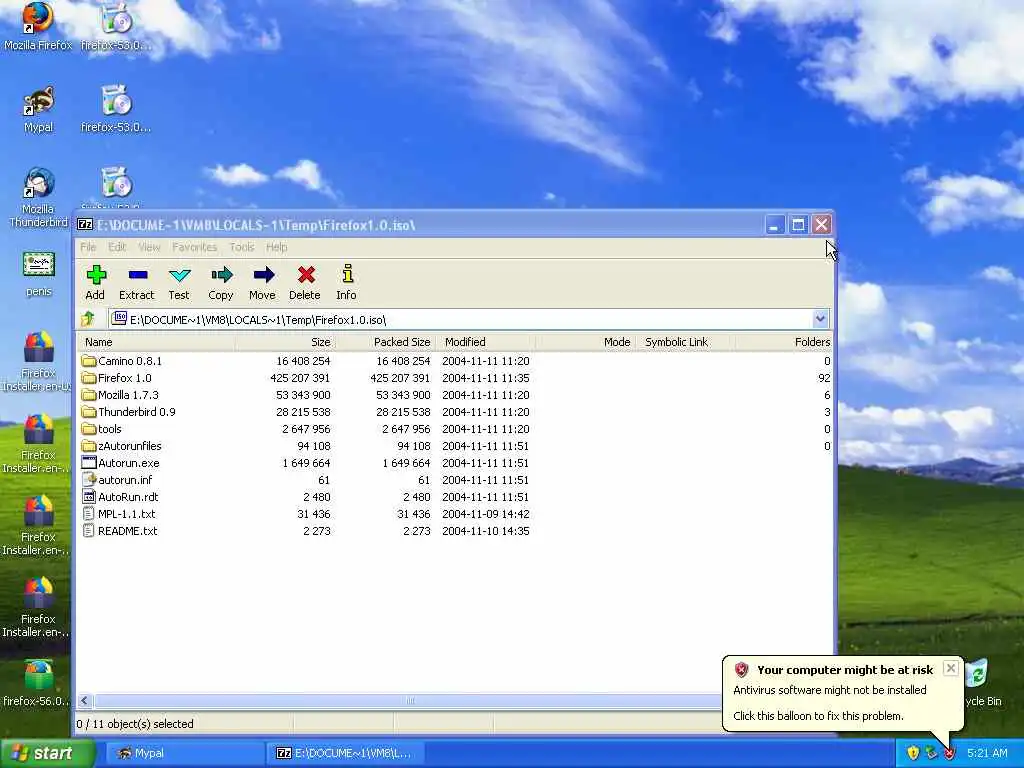This screenshot has width=1024, height=768.
Task: Click the horizontal scrollbar left arrow
Action: (84, 701)
